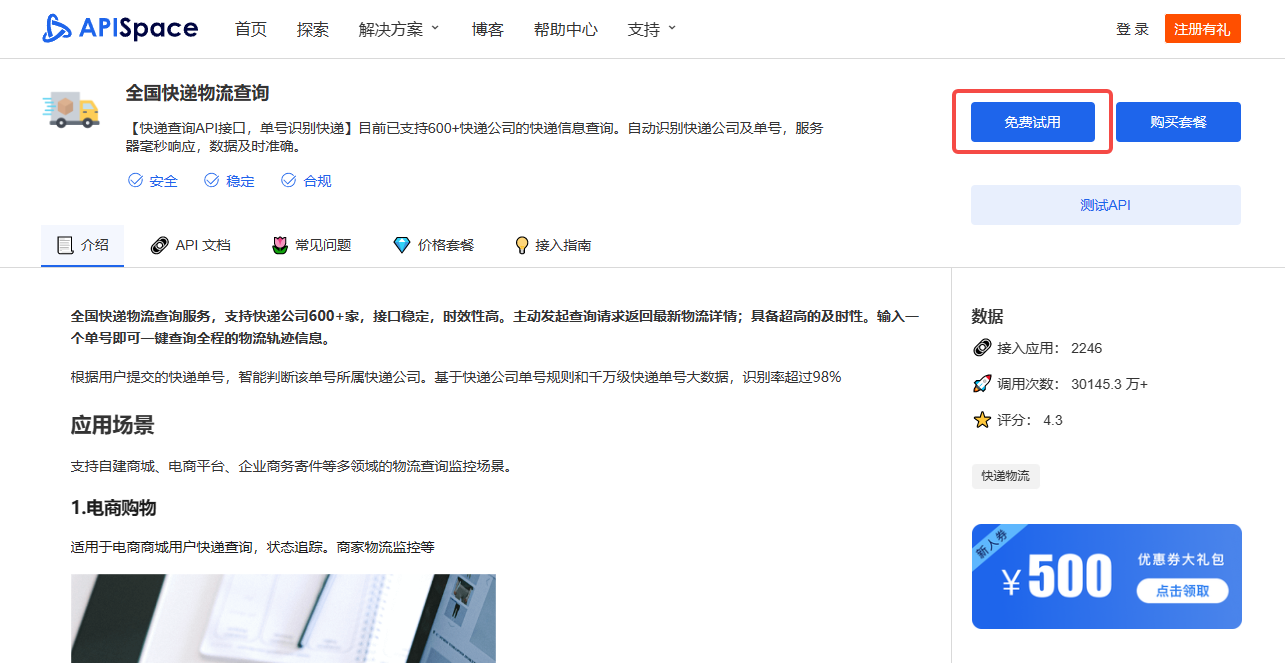Click 点击领取 on the coupon banner
The width and height of the screenshot is (1285, 663).
(1182, 591)
